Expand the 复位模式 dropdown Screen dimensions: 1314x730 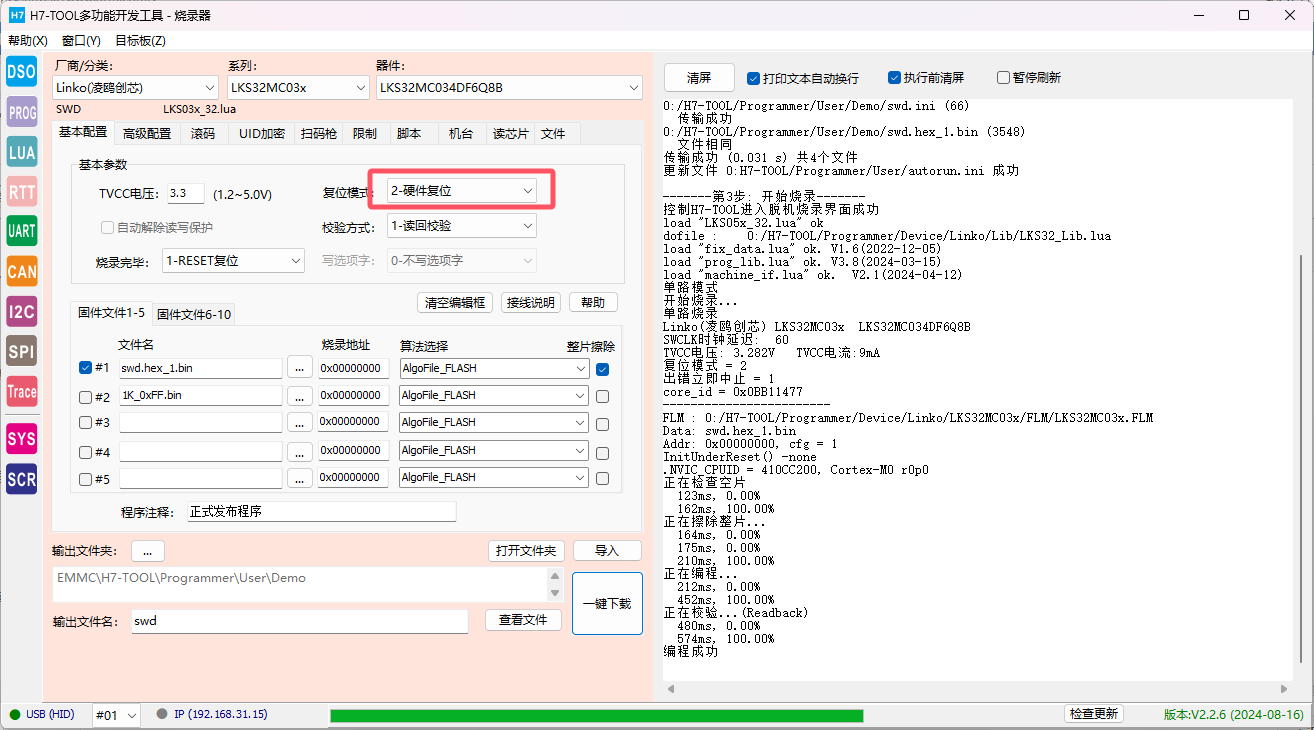(461, 190)
